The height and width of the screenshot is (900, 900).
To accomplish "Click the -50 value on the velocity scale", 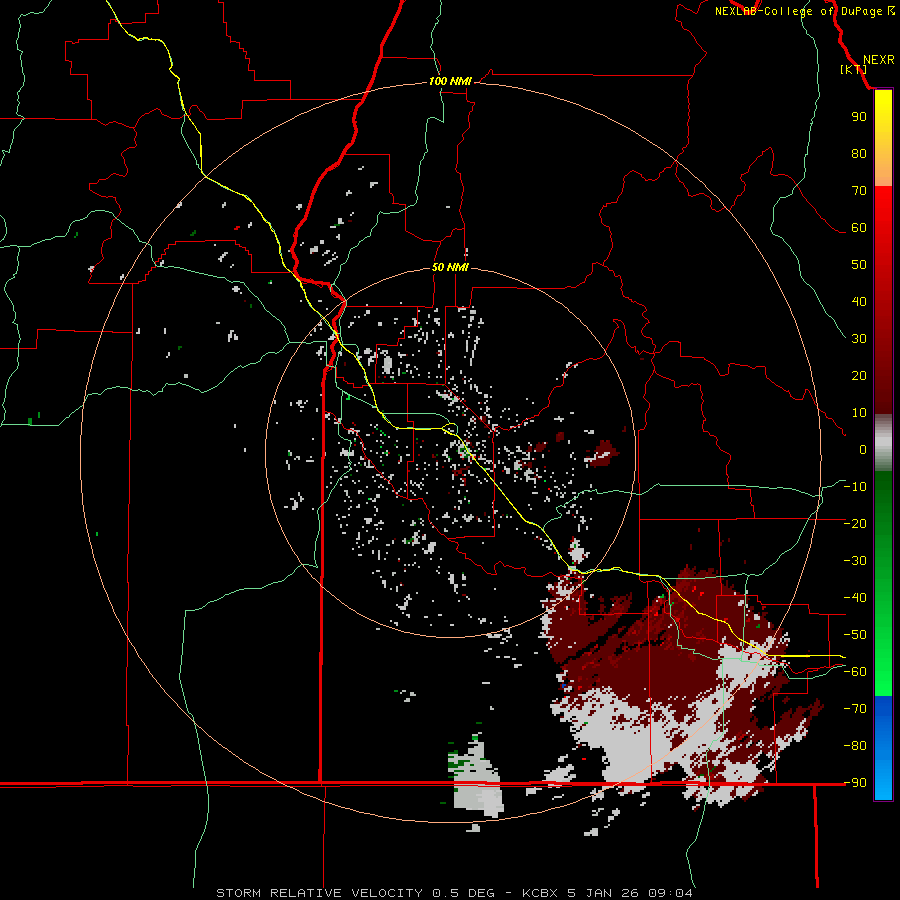I will tap(855, 635).
